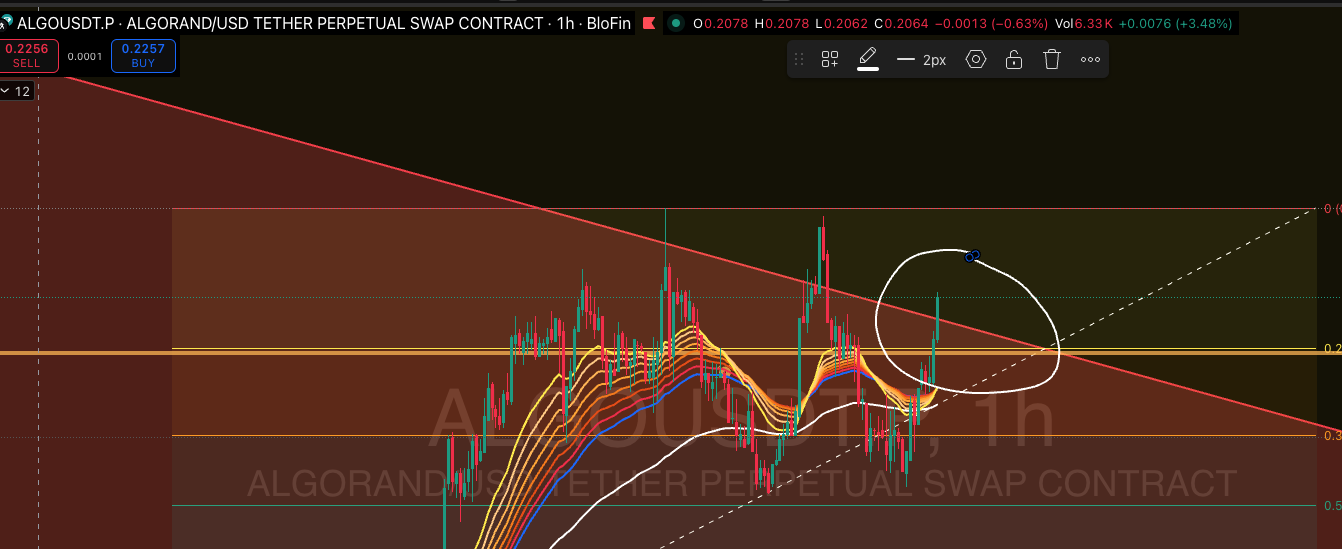
Task: Click the 0.0001 spread value between Sell and Buy
Action: pos(85,57)
